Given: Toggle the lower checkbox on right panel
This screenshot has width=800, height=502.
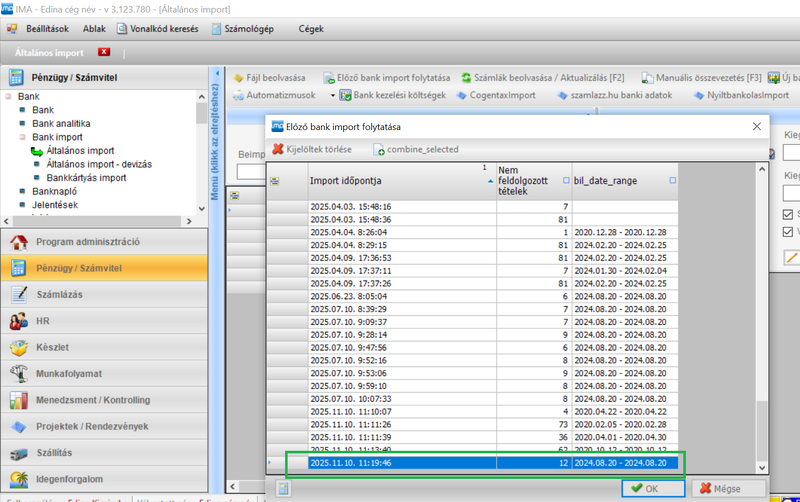Looking at the screenshot, I should pyautogui.click(x=788, y=234).
